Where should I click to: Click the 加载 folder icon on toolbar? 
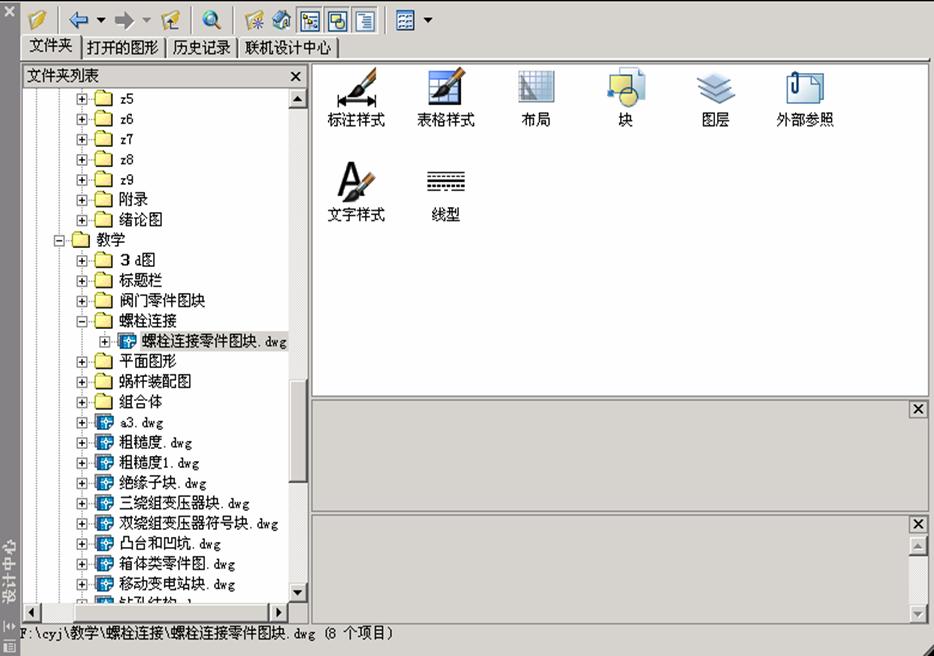click(37, 18)
